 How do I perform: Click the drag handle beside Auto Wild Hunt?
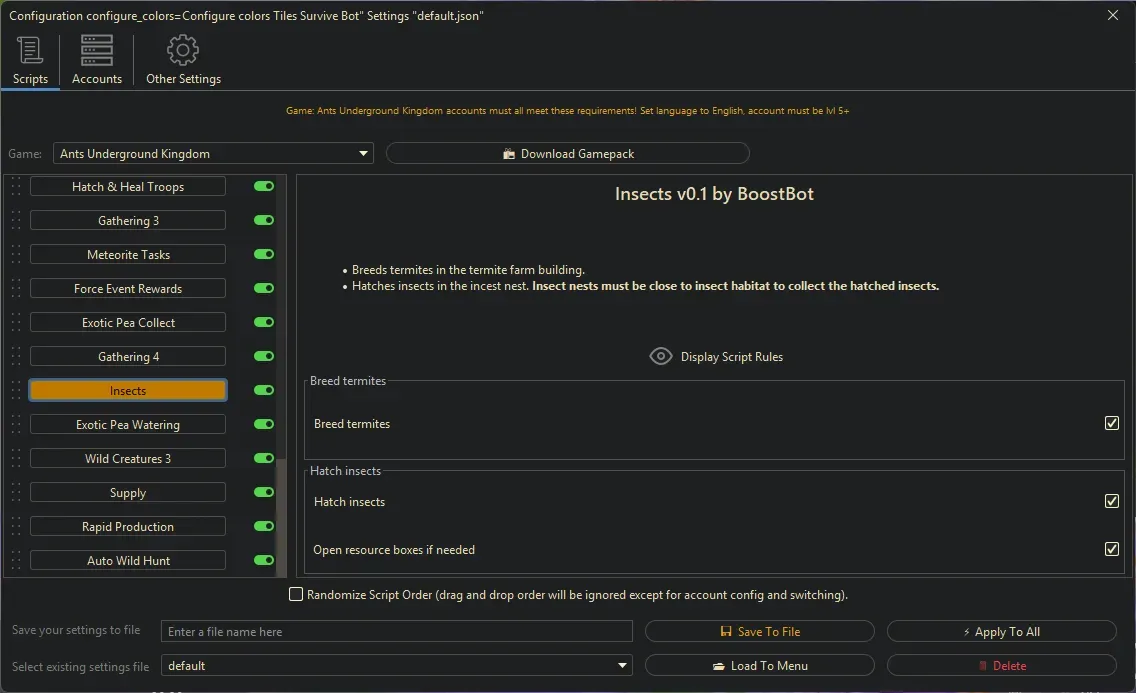(16, 561)
